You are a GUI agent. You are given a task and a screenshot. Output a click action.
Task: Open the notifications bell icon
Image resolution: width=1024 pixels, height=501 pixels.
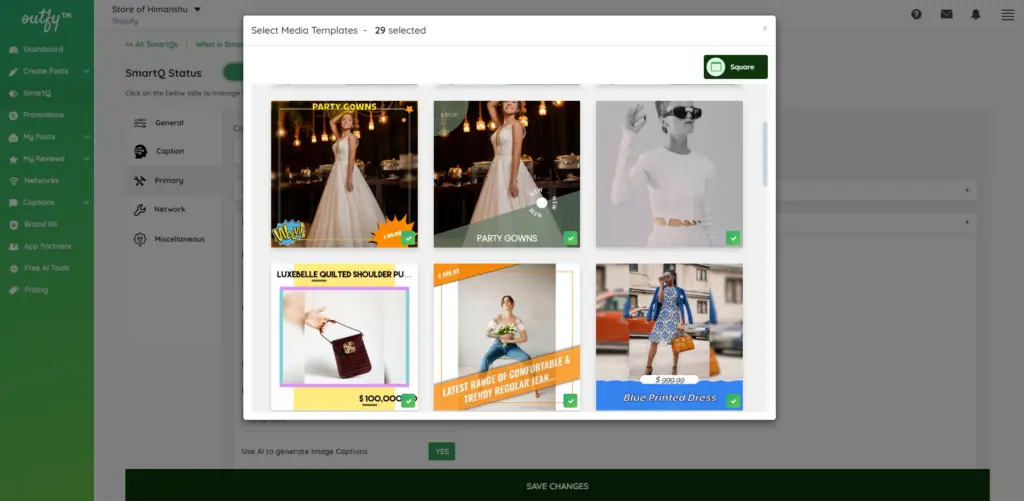[976, 14]
